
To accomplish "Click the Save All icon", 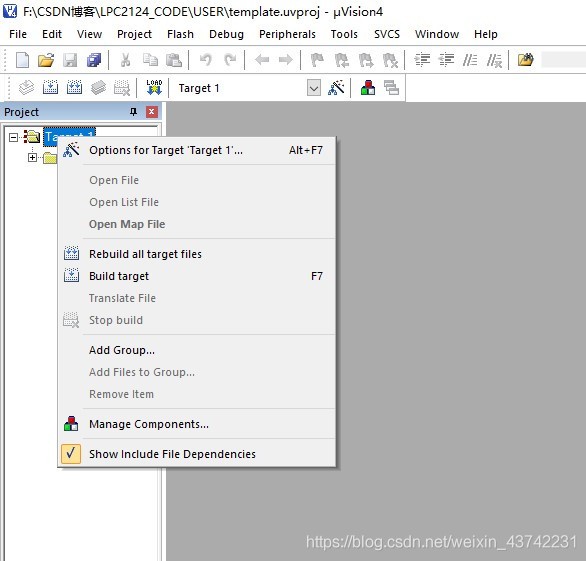I will pyautogui.click(x=94, y=60).
